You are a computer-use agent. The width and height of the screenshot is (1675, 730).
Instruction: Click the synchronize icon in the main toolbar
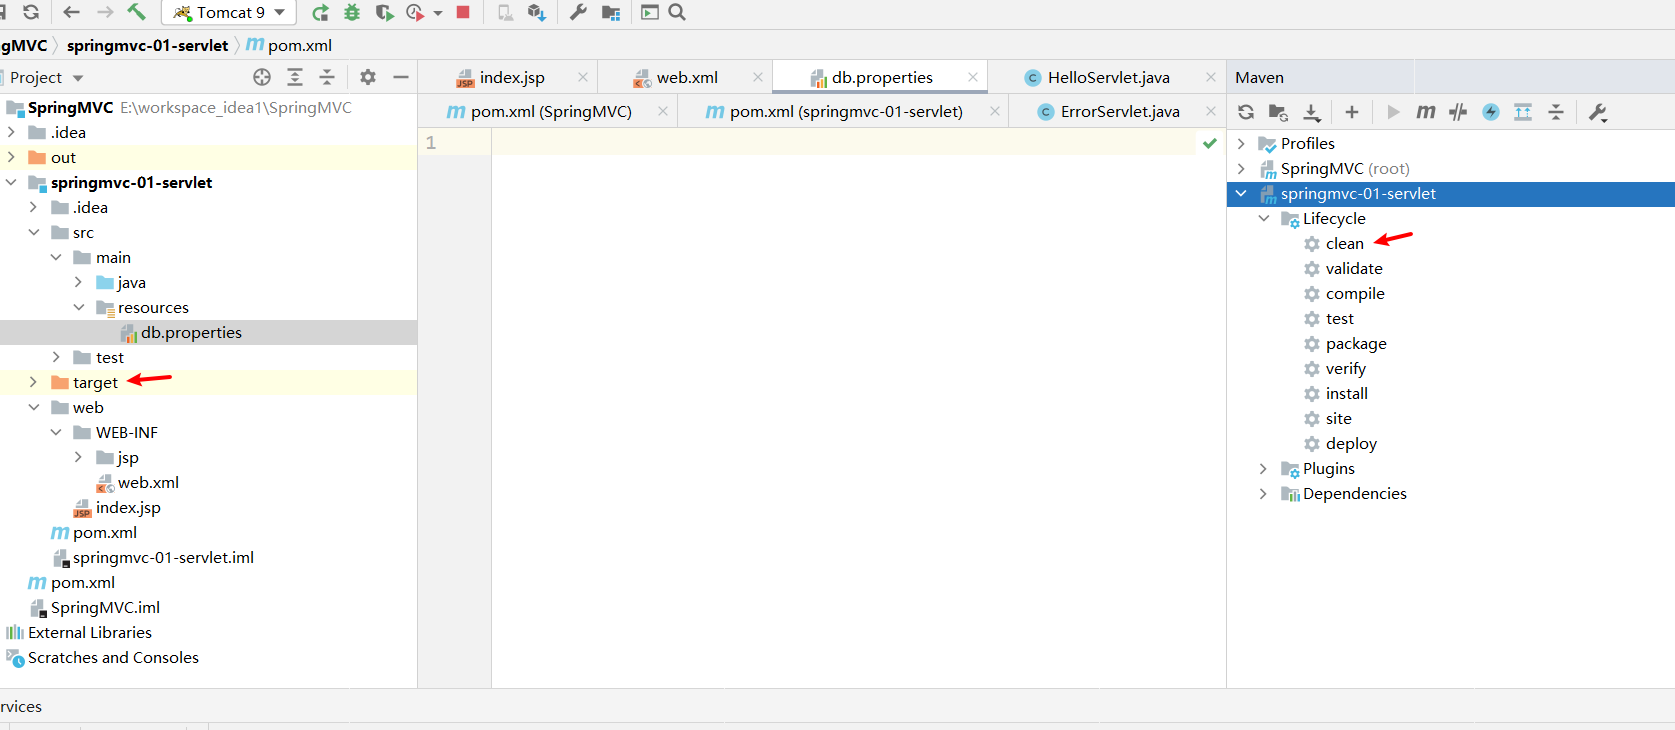pos(31,12)
